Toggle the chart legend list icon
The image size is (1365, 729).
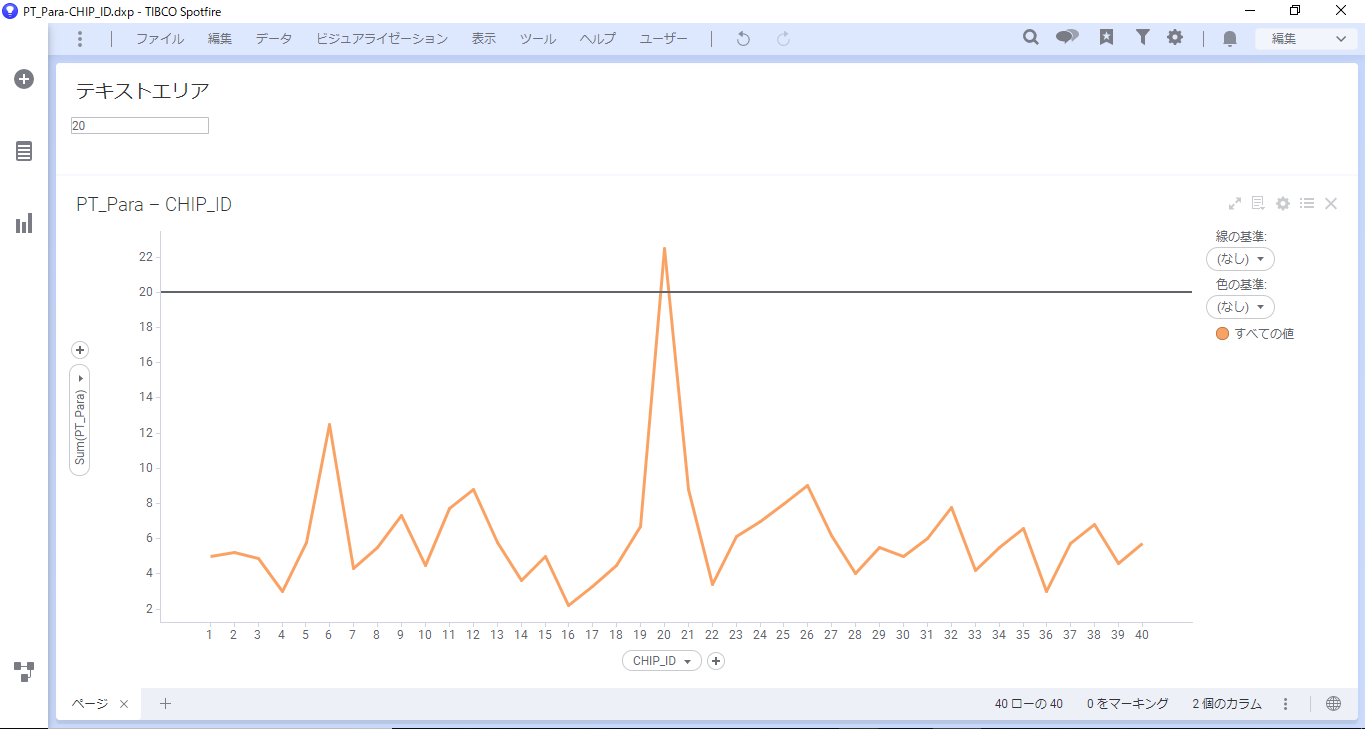[x=1307, y=203]
